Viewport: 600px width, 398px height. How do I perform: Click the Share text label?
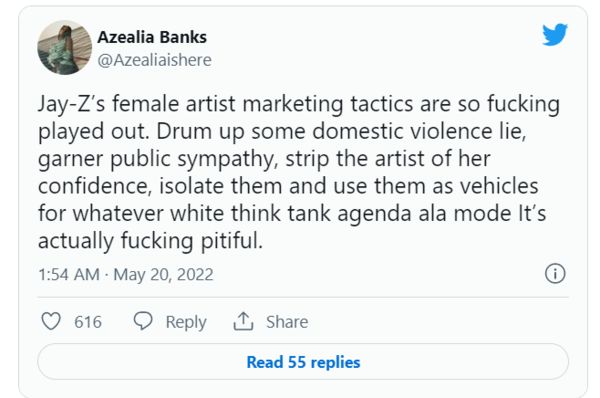click(287, 322)
